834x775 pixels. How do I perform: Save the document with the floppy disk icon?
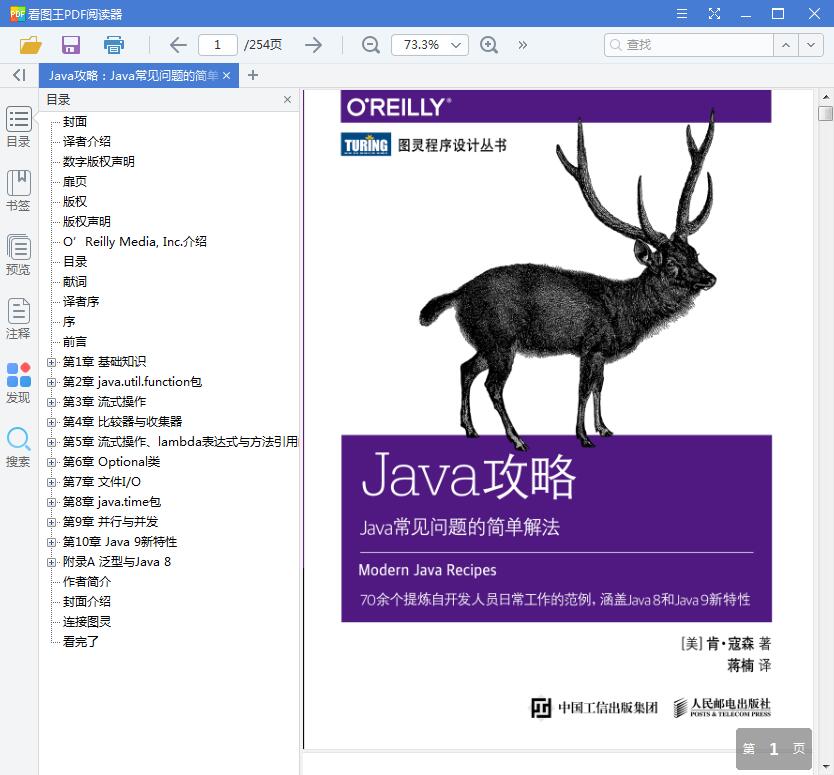[71, 45]
